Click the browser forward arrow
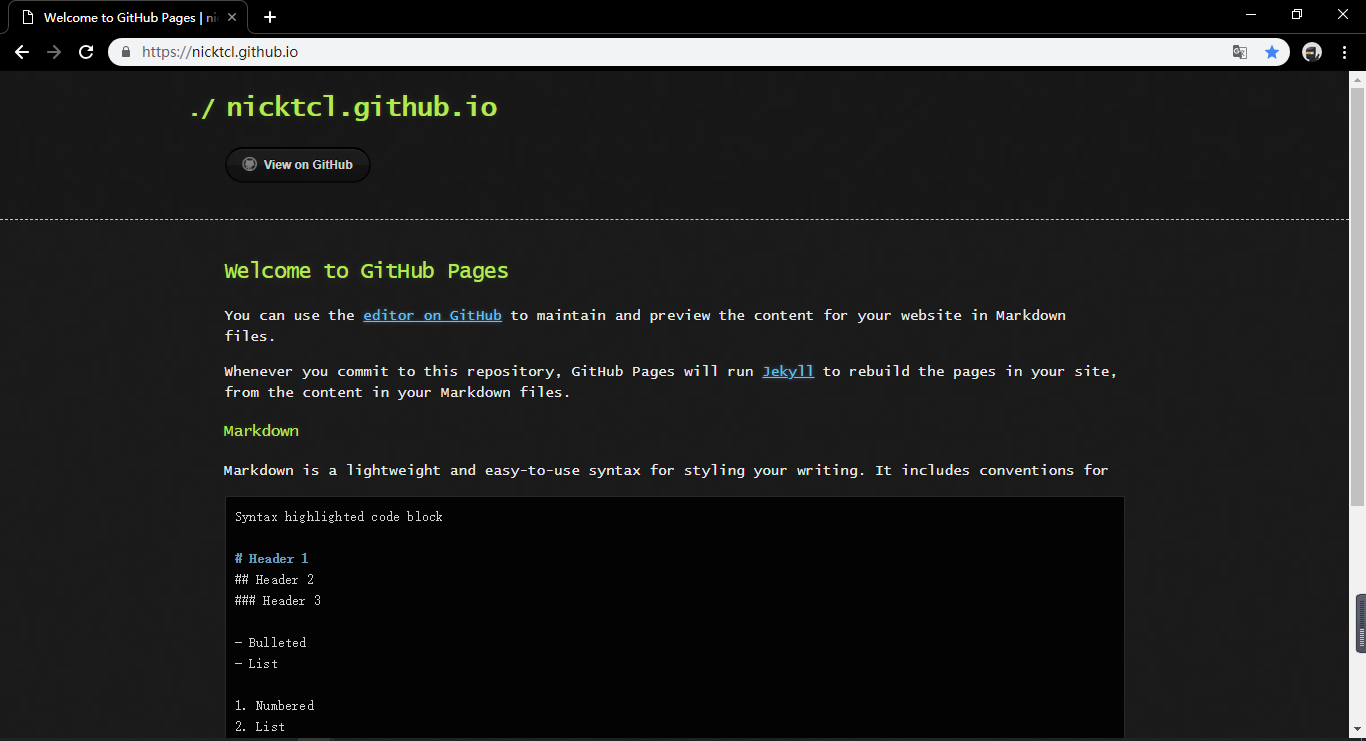 54,52
